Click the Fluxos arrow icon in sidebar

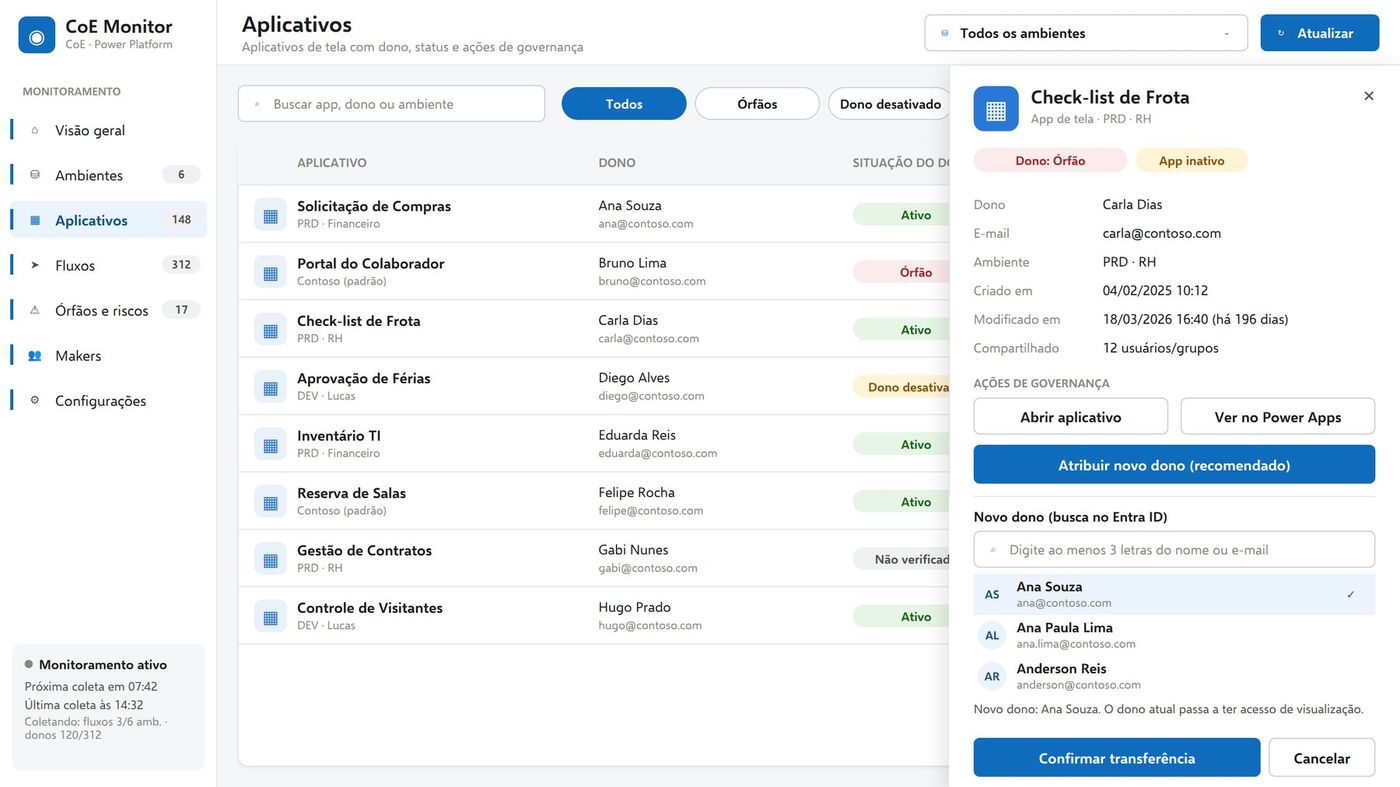click(x=35, y=265)
